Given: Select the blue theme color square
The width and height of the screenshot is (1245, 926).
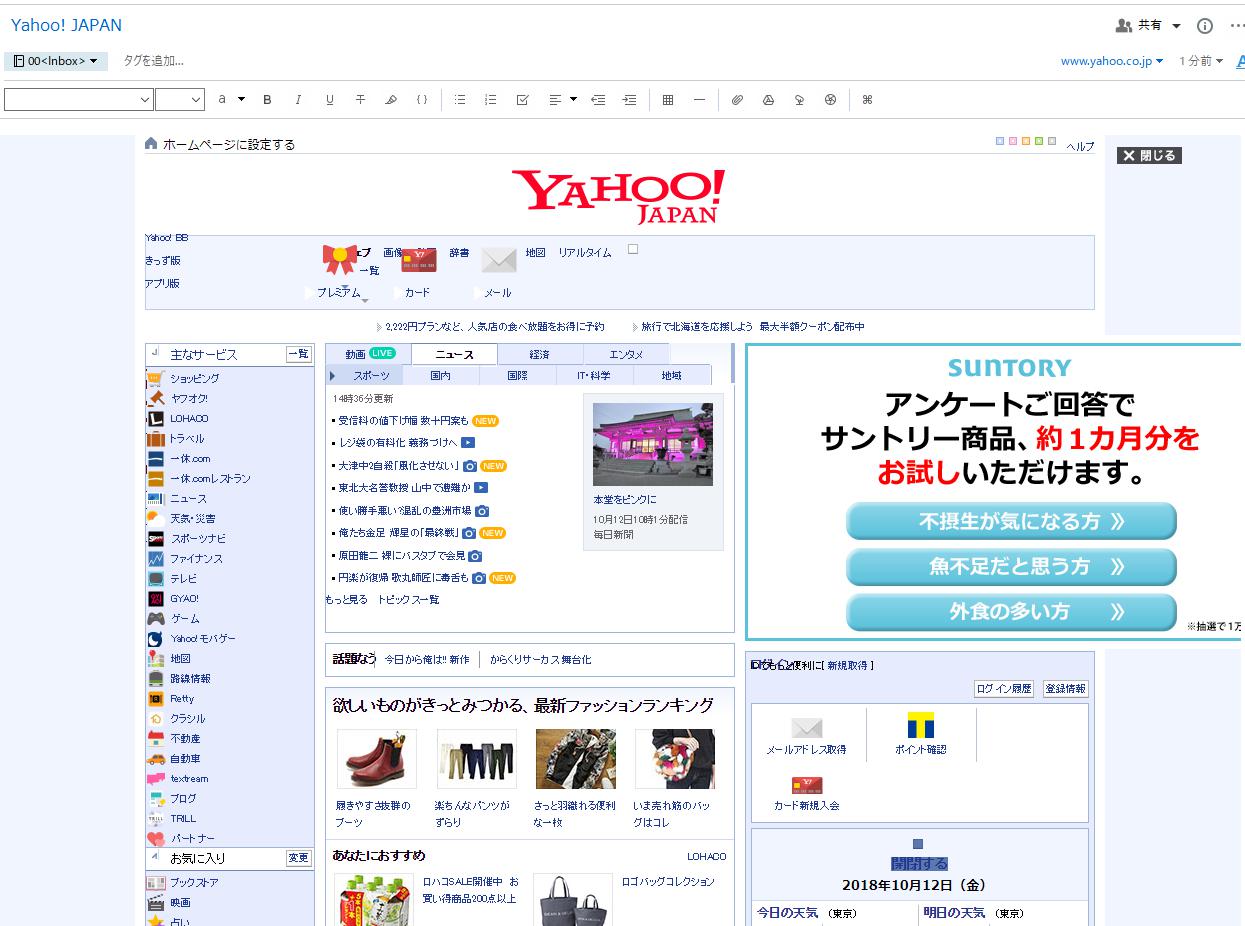Looking at the screenshot, I should tap(1000, 141).
